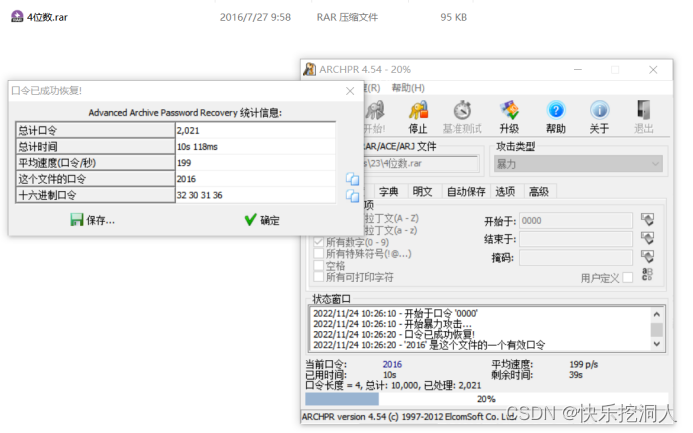Close the 口令已成功恢复 dialog
The image size is (693, 433).
350,91
